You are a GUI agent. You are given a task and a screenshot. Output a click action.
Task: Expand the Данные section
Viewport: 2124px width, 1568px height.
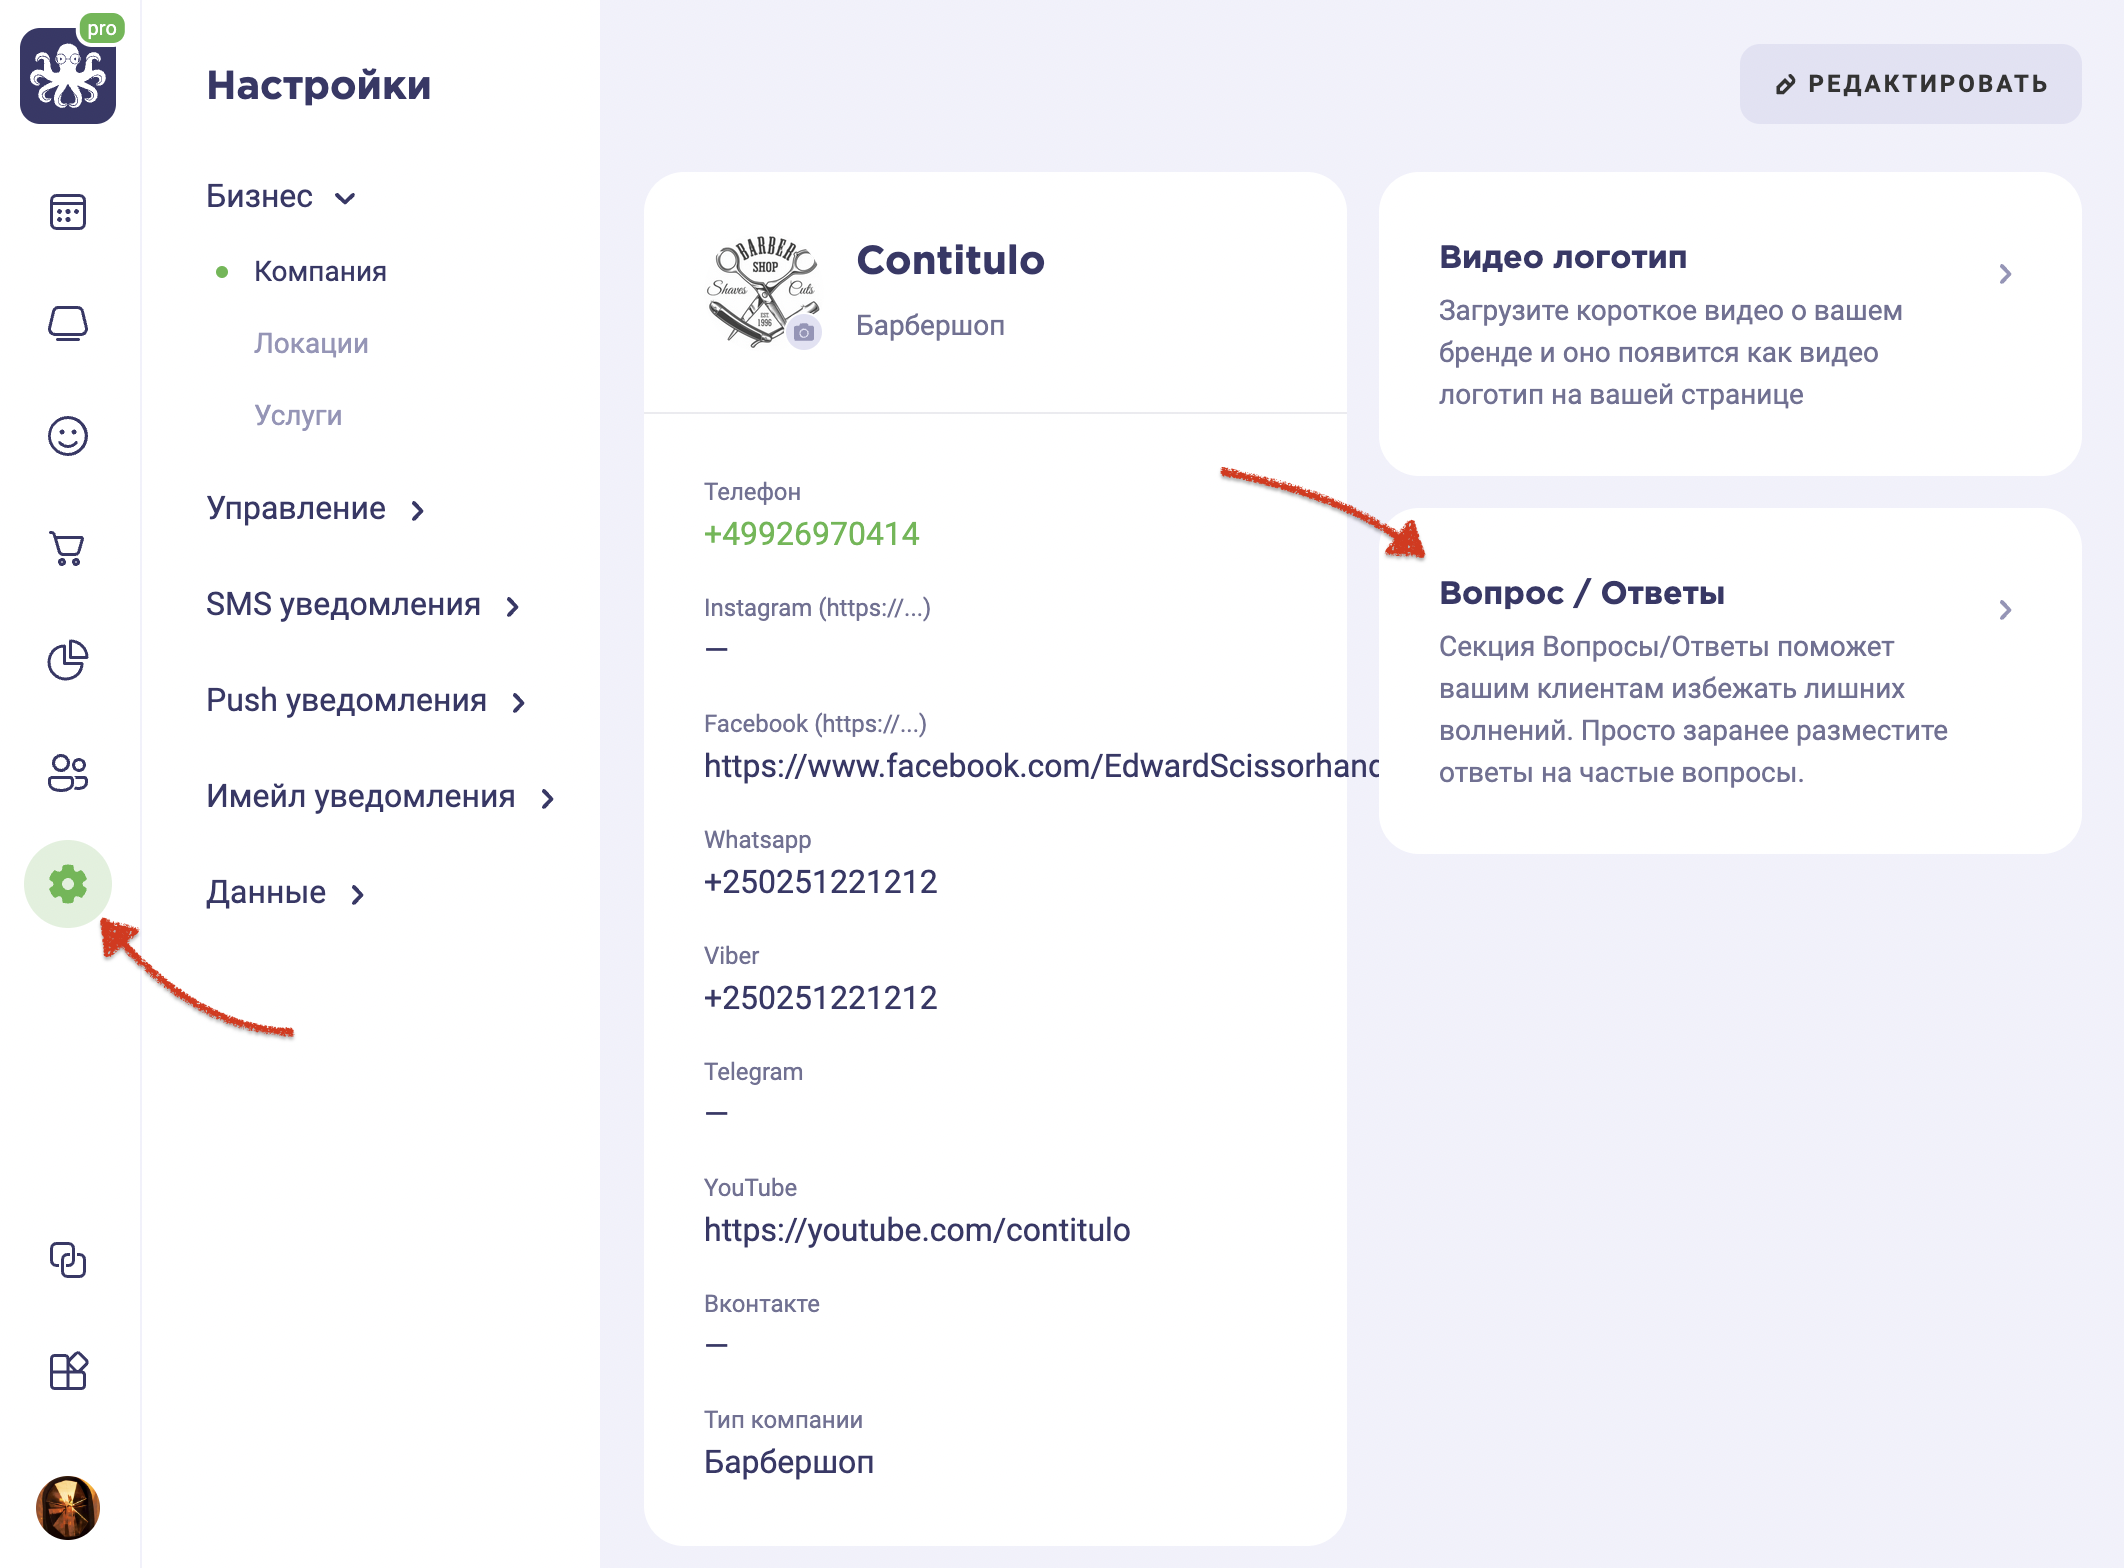286,893
